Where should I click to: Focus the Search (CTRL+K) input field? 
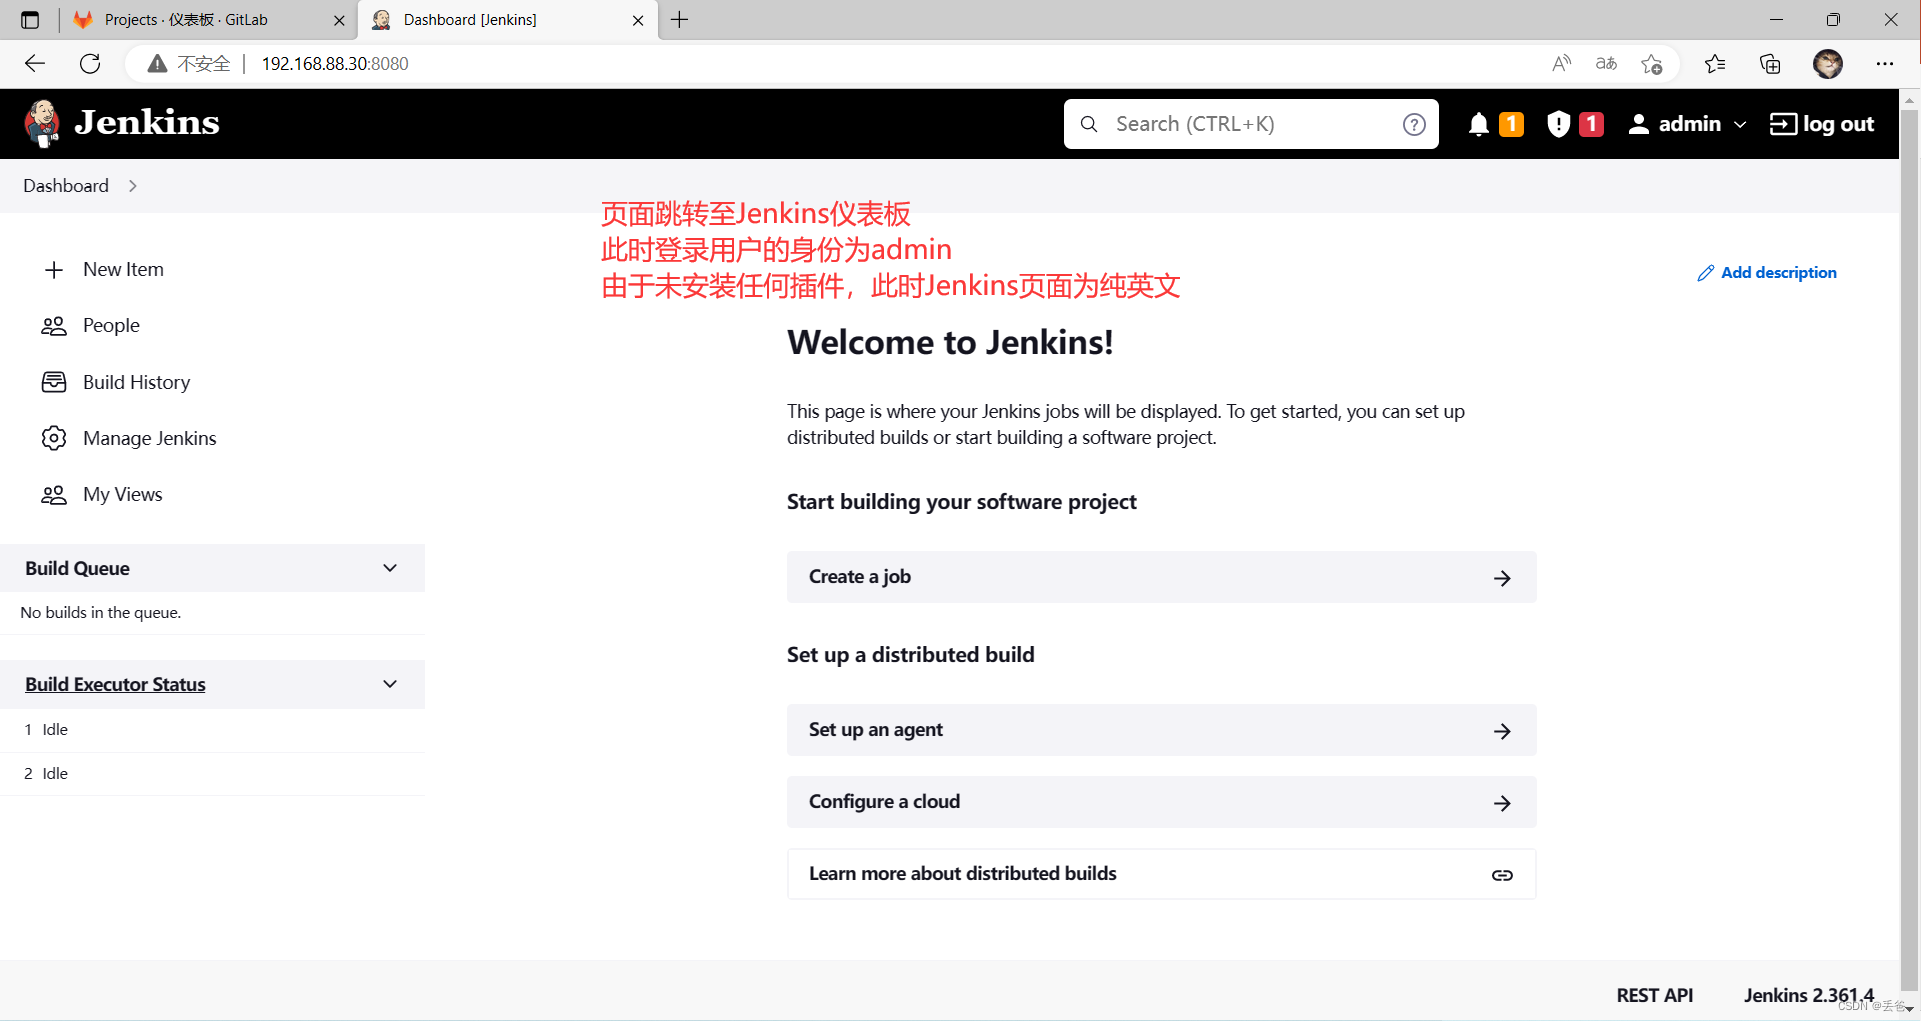click(x=1251, y=124)
